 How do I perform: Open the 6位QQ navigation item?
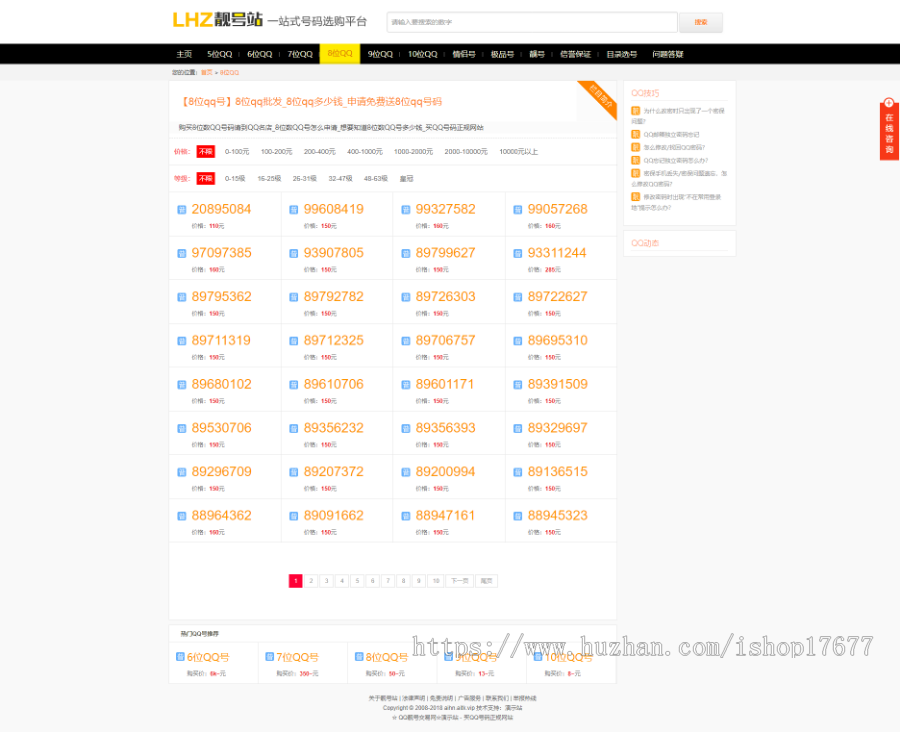pyautogui.click(x=260, y=54)
